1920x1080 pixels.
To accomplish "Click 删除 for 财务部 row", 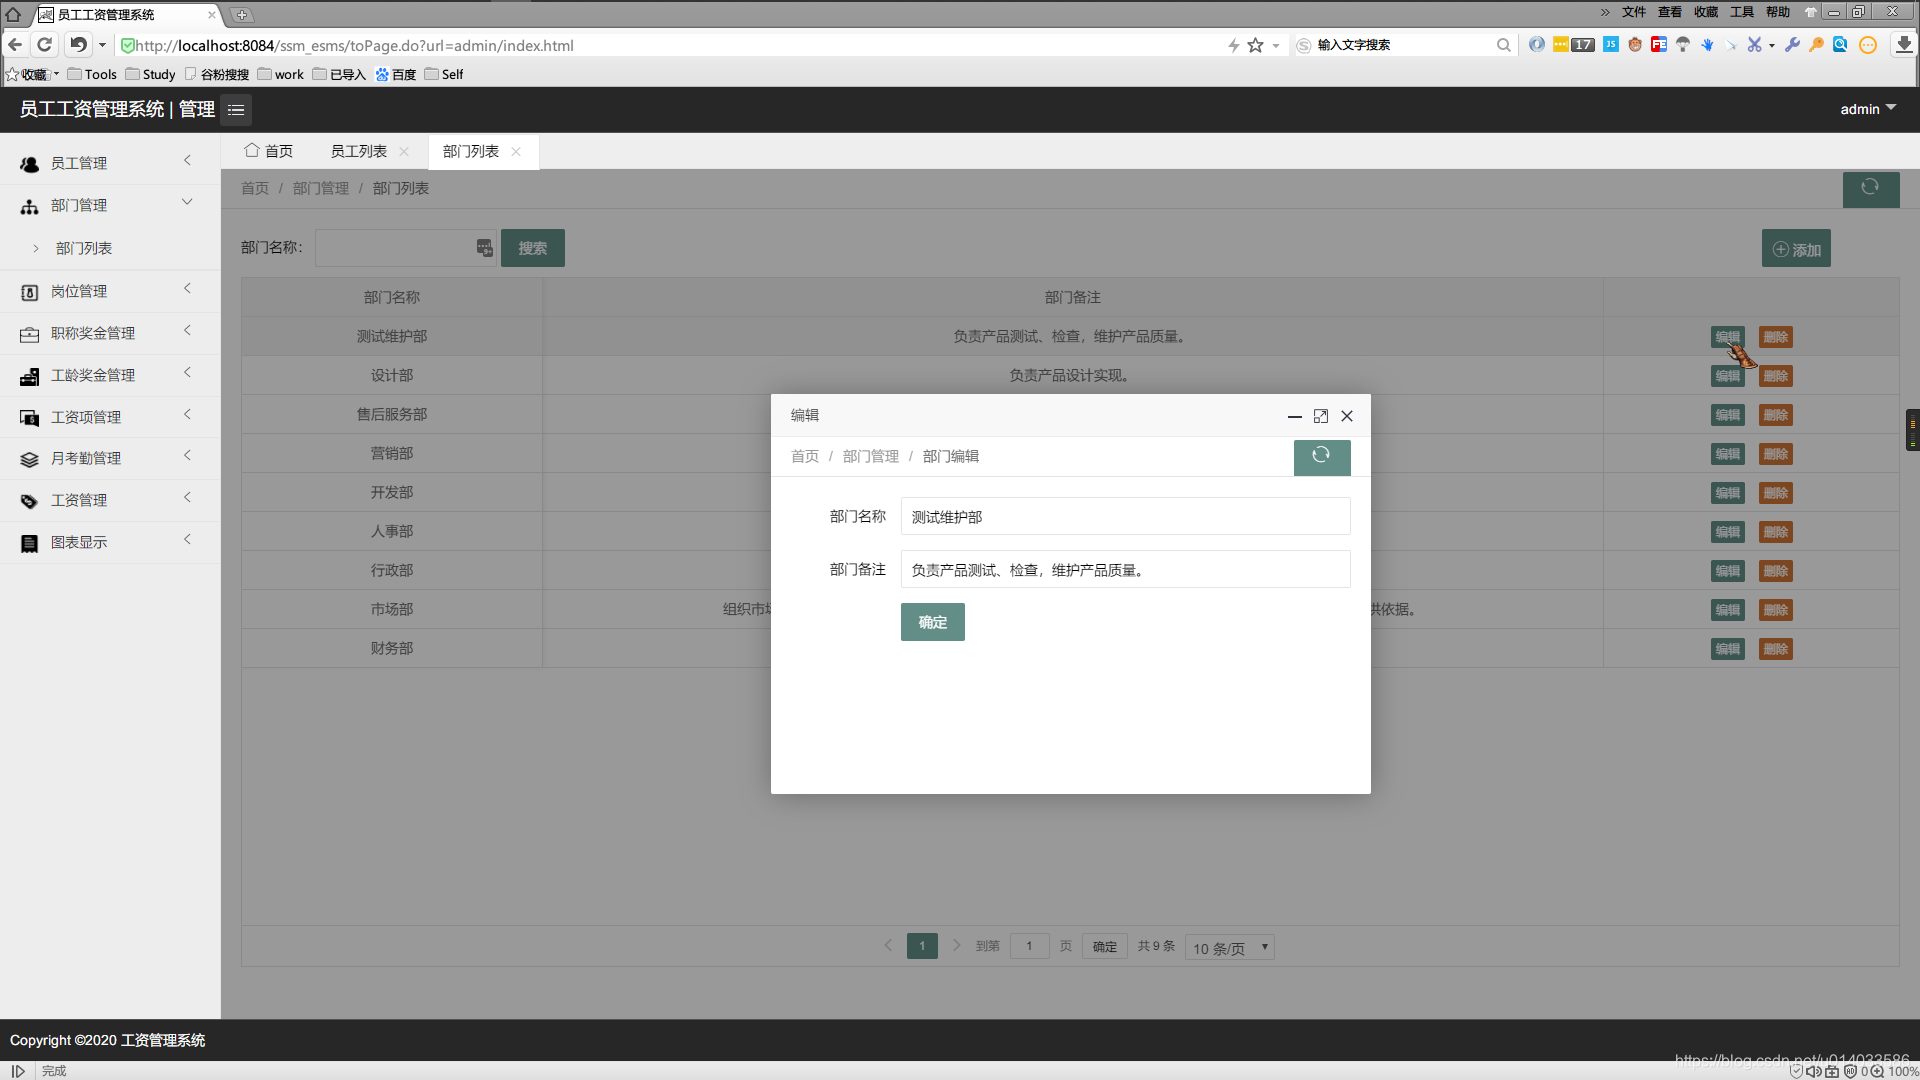I will [1776, 649].
